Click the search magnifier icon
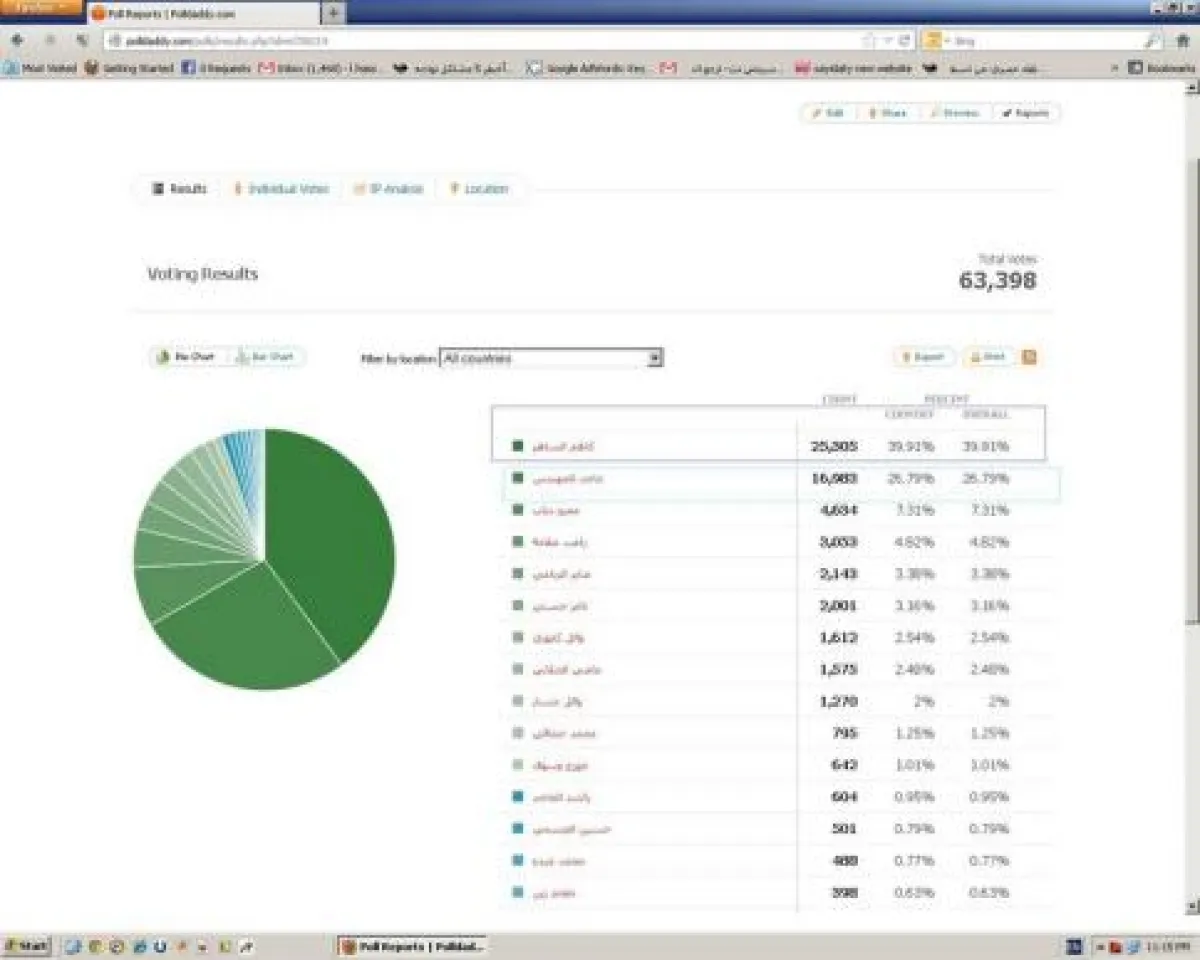This screenshot has width=1200, height=960. [x=1152, y=41]
